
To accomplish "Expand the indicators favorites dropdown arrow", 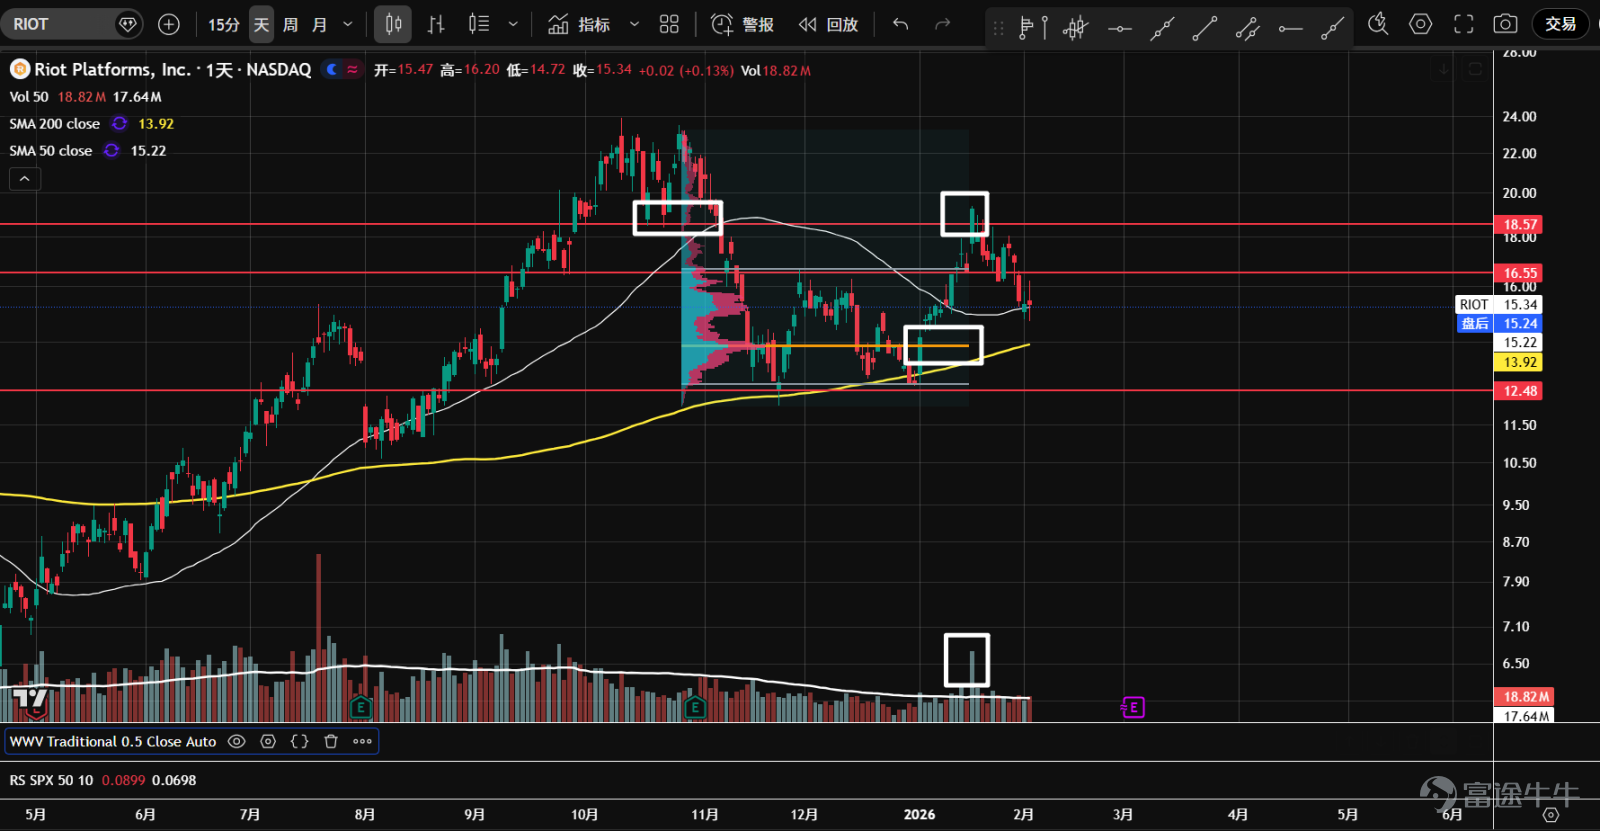I will 634,24.
